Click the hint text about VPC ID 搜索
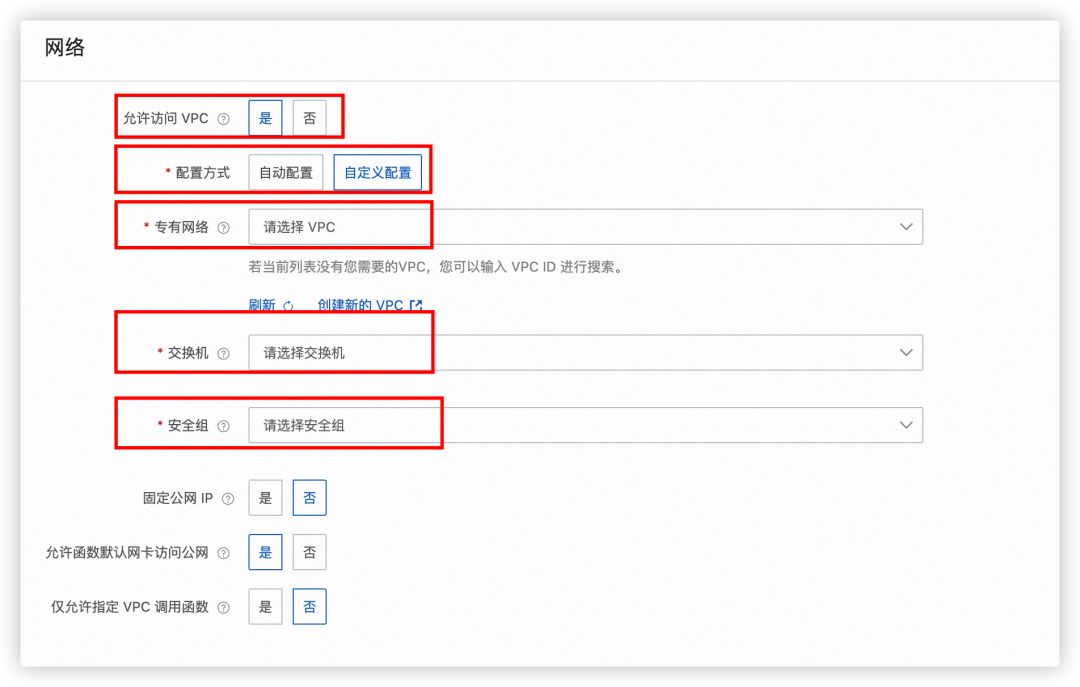Image resolution: width=1080 pixels, height=687 pixels. pos(435,267)
